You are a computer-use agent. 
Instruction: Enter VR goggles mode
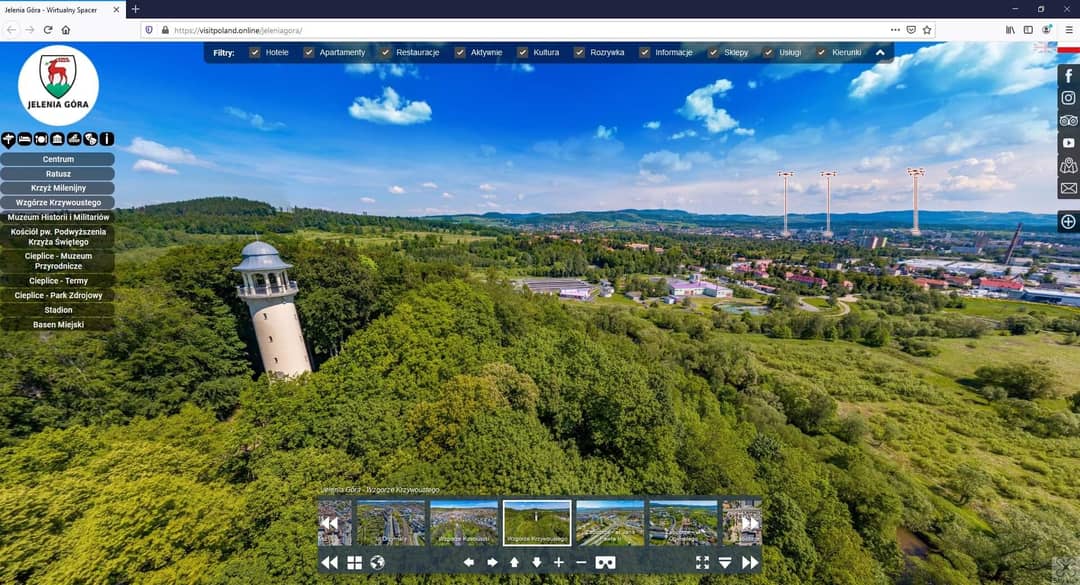605,563
